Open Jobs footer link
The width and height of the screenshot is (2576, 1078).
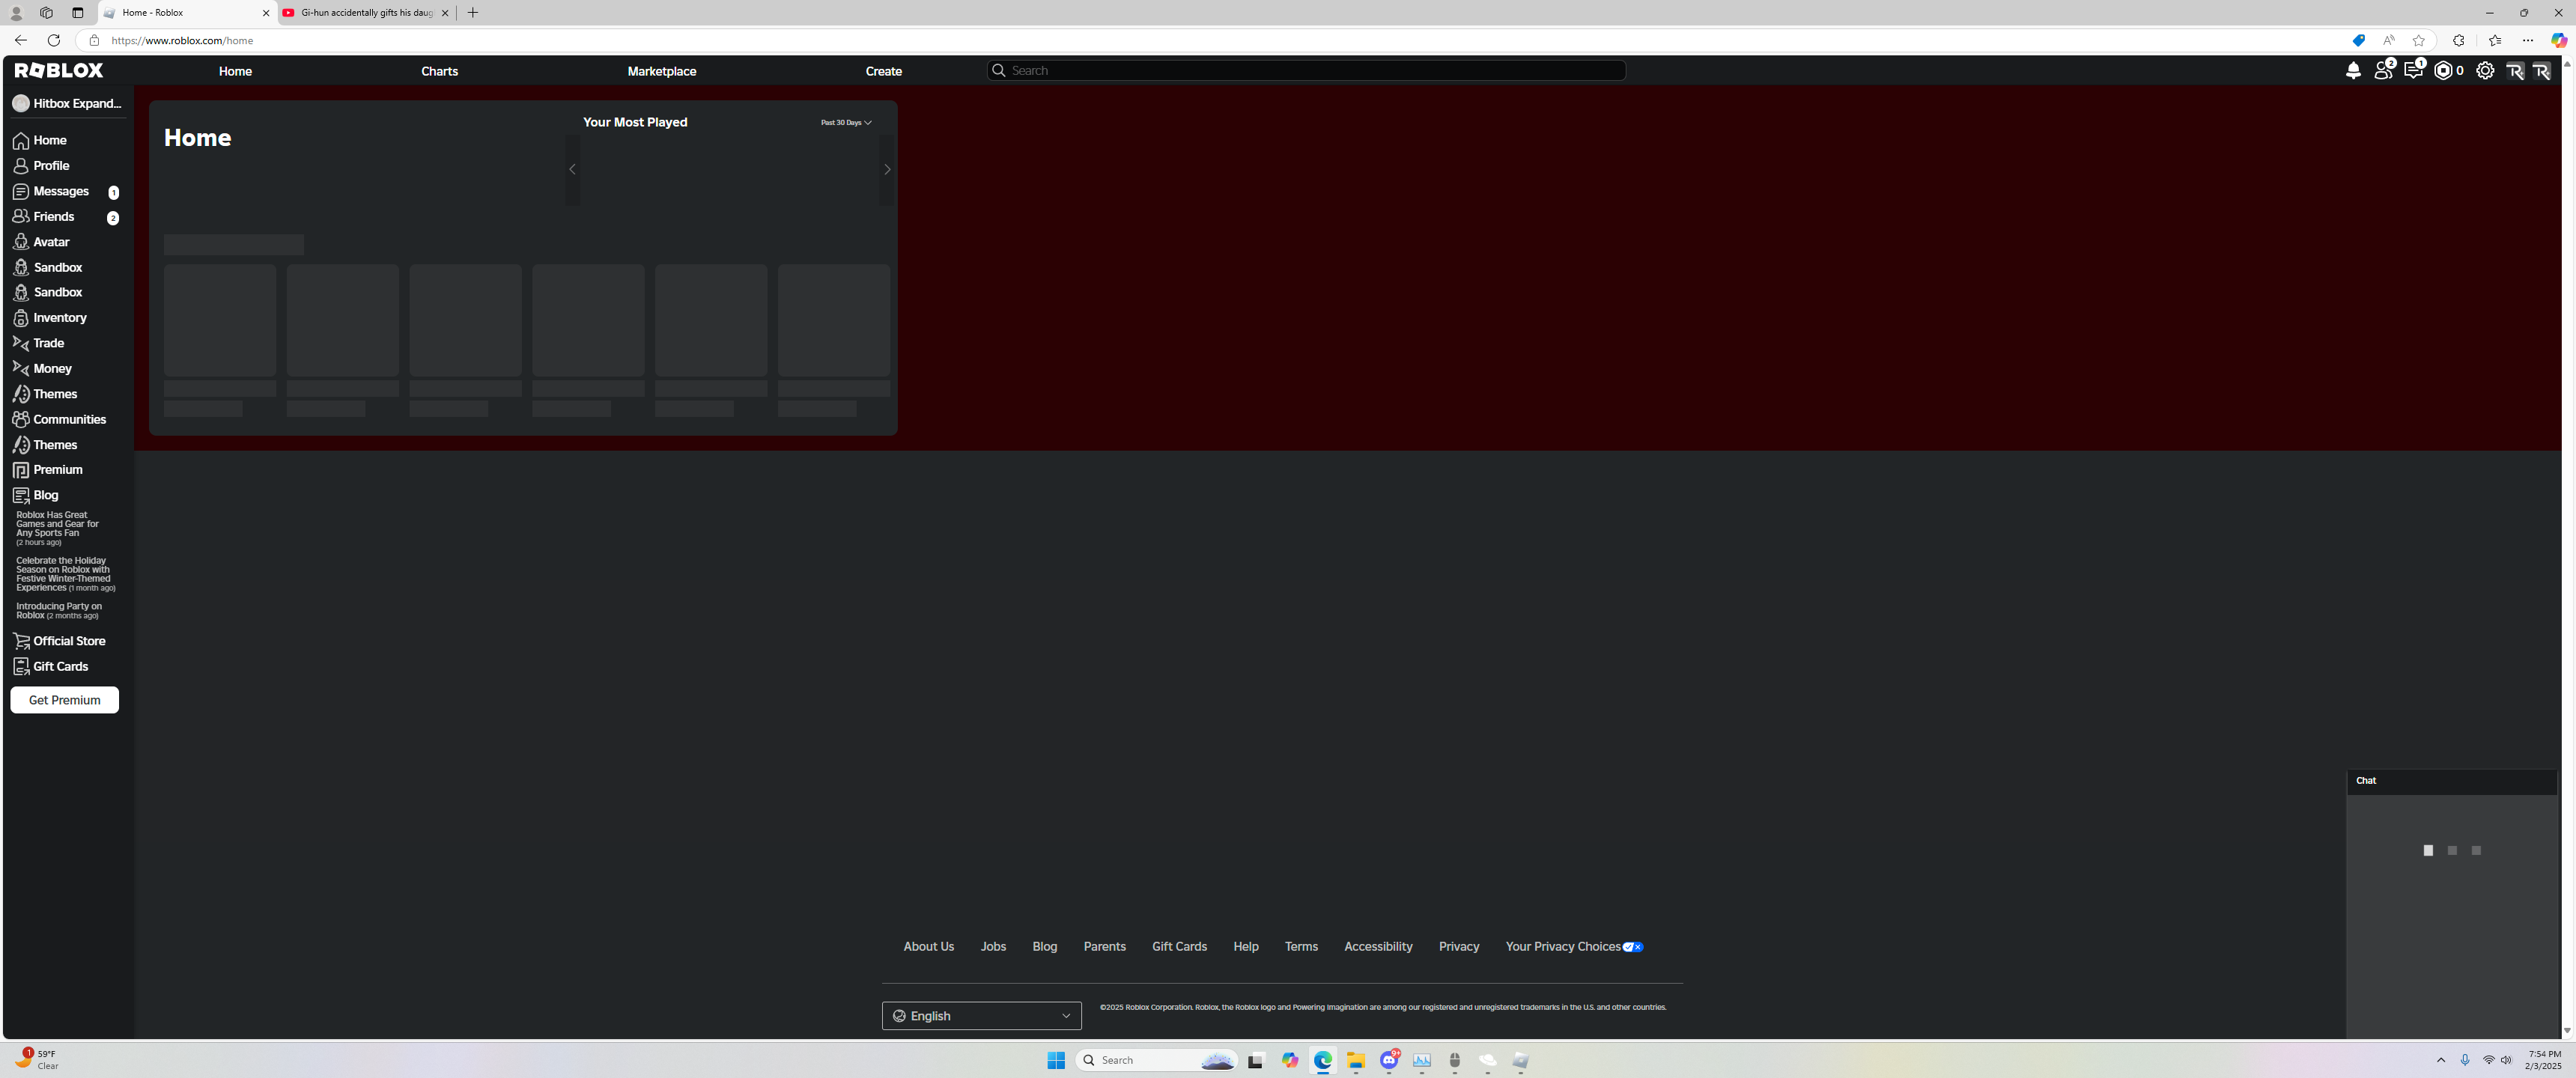(993, 947)
